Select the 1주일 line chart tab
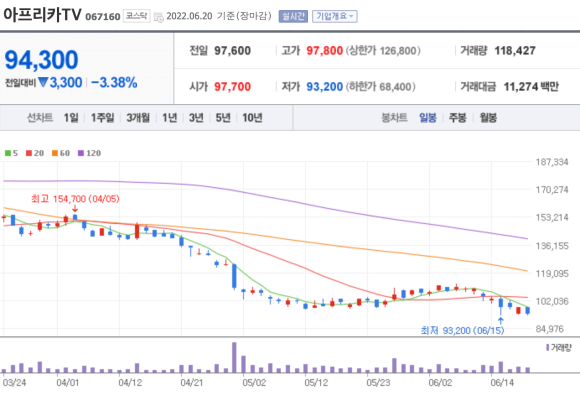Image resolution: width=580 pixels, height=396 pixels. coord(102,118)
